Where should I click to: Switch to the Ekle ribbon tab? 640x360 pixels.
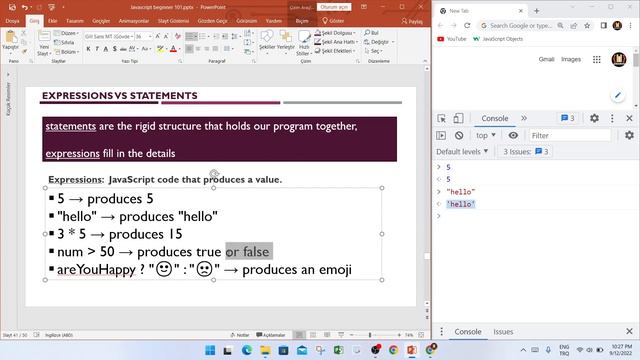[x=53, y=21]
